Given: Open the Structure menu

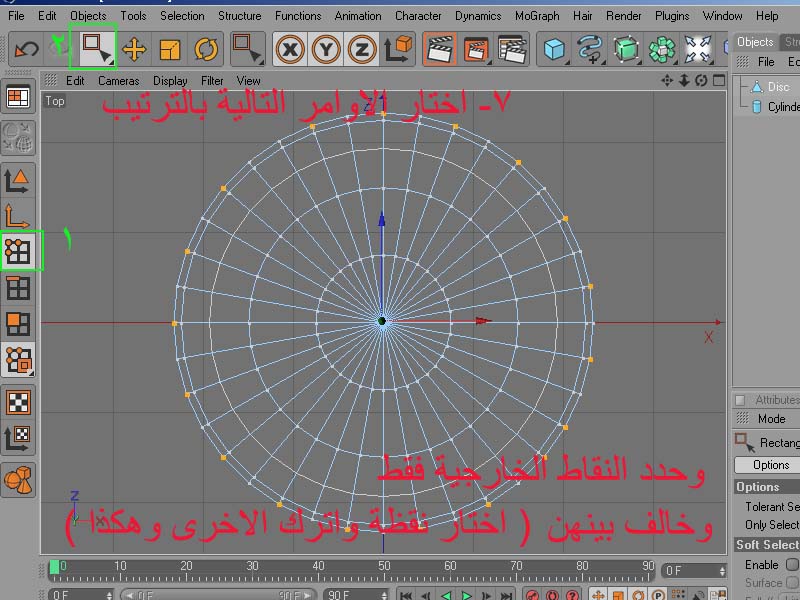Looking at the screenshot, I should pyautogui.click(x=240, y=16).
